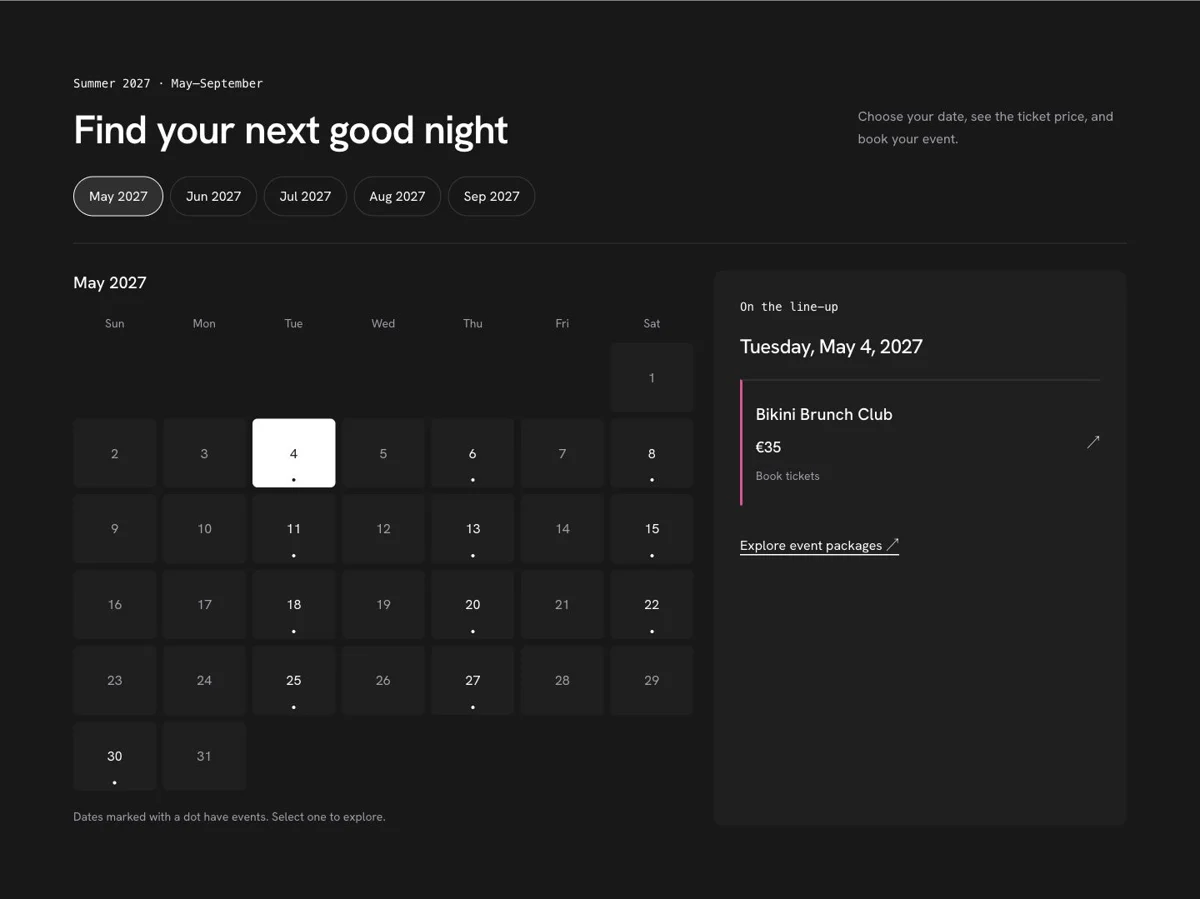Click the Summer 2027 May–September text
This screenshot has width=1200, height=899.
click(168, 84)
